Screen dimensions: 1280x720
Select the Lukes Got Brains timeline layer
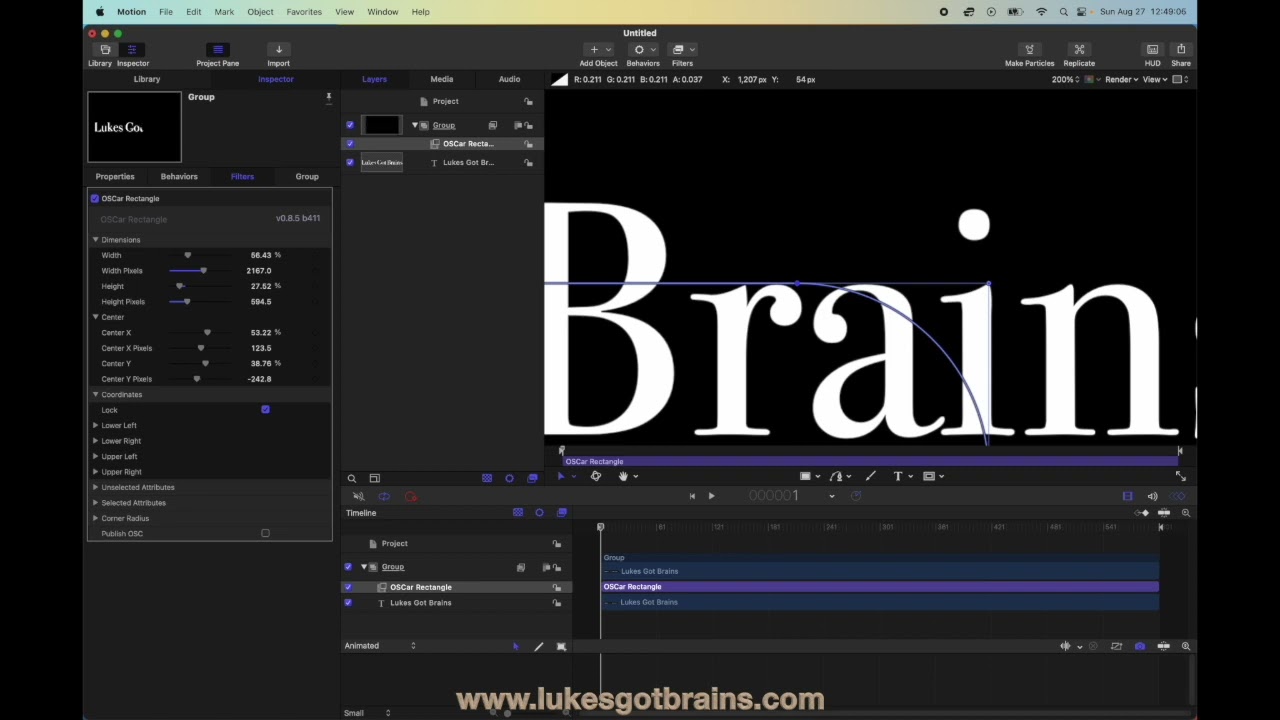click(x=420, y=603)
